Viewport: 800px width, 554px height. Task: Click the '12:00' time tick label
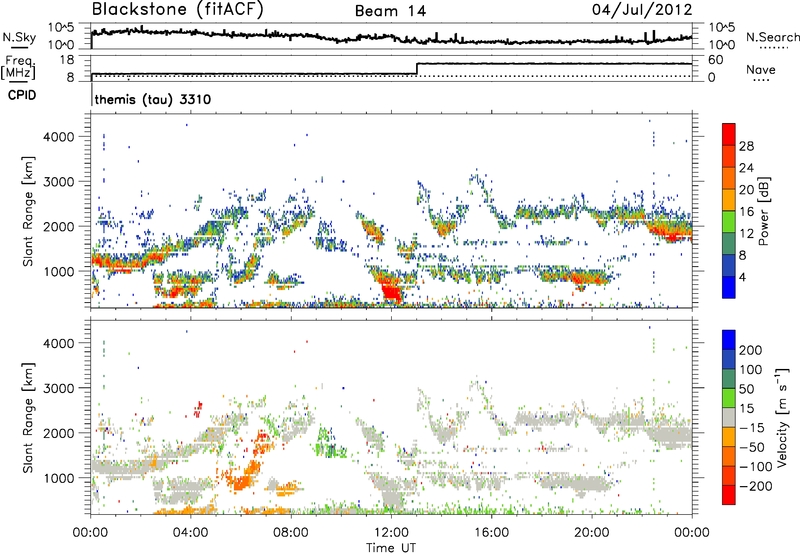coord(391,533)
